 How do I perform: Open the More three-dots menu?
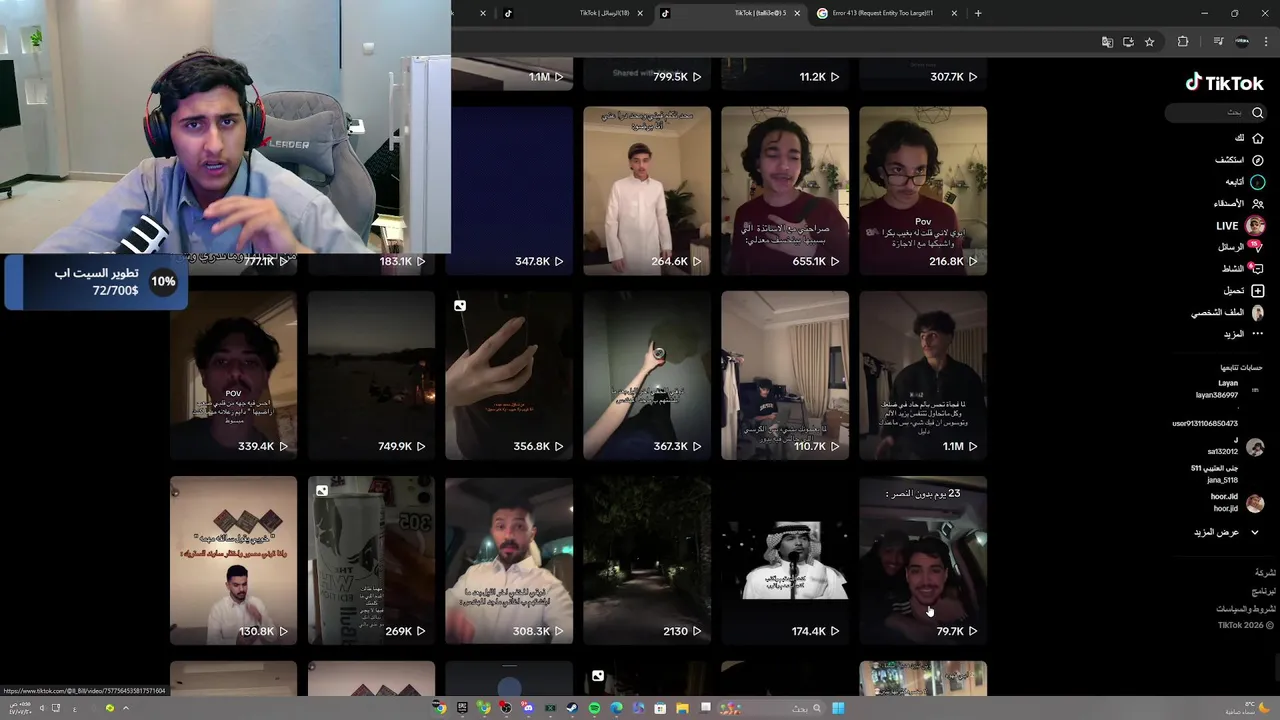[x=1258, y=334]
